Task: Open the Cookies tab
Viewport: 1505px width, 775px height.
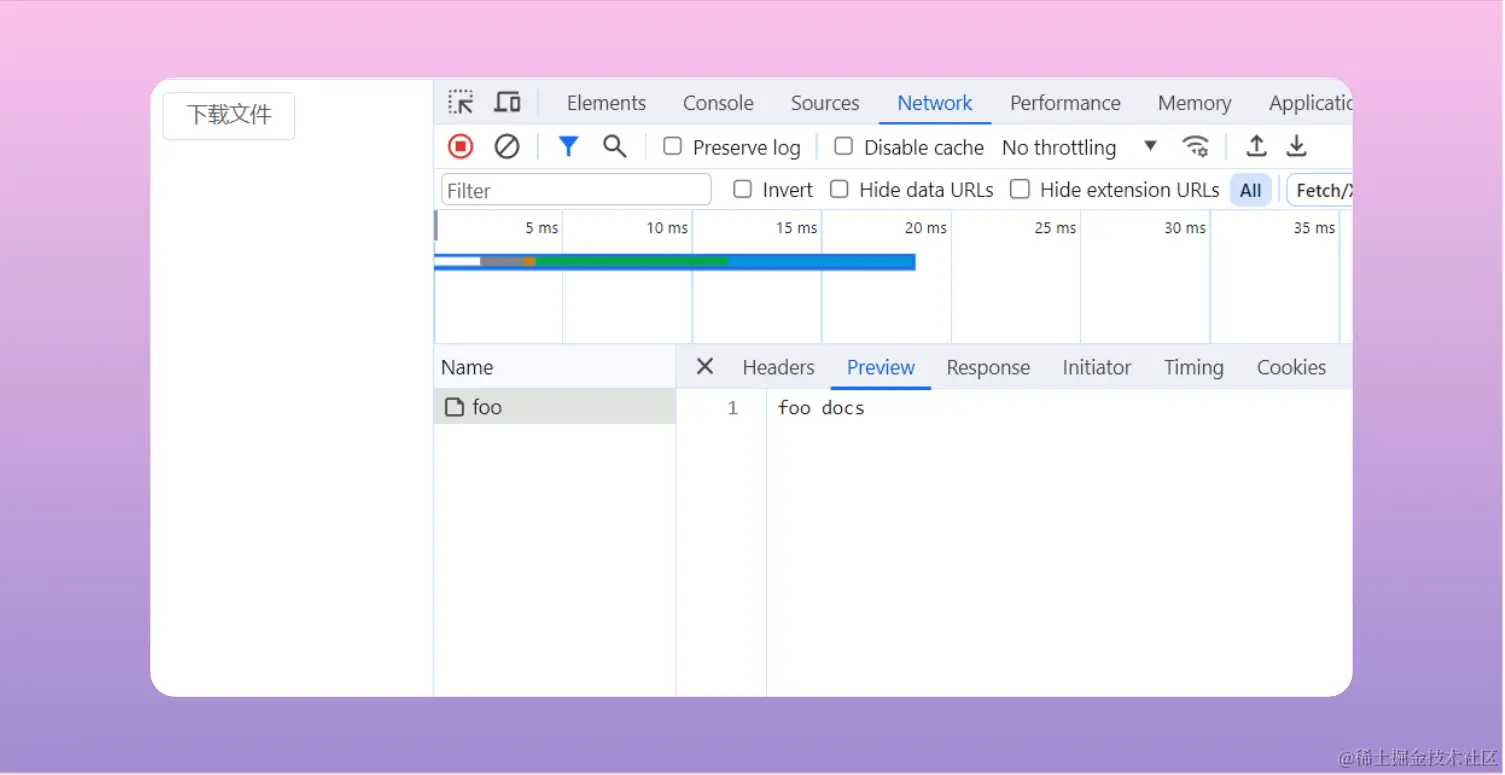Action: tap(1291, 368)
